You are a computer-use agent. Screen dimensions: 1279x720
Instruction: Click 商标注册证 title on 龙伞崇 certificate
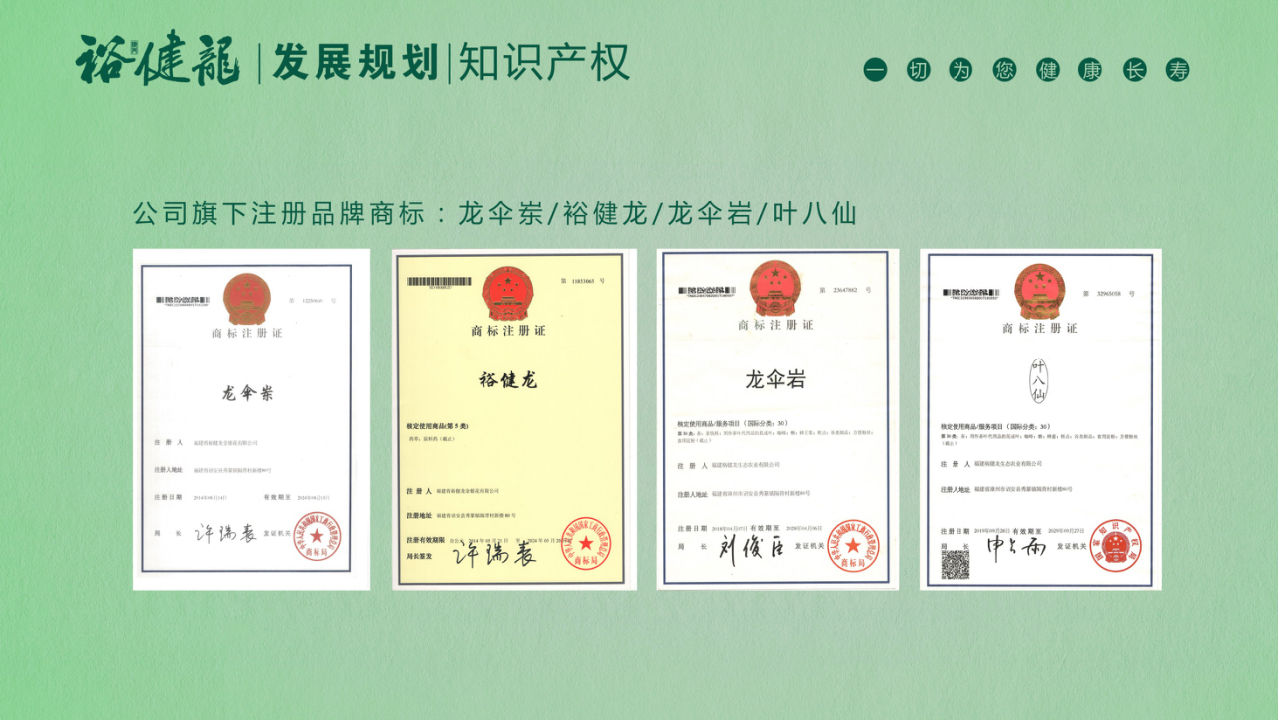tap(247, 333)
